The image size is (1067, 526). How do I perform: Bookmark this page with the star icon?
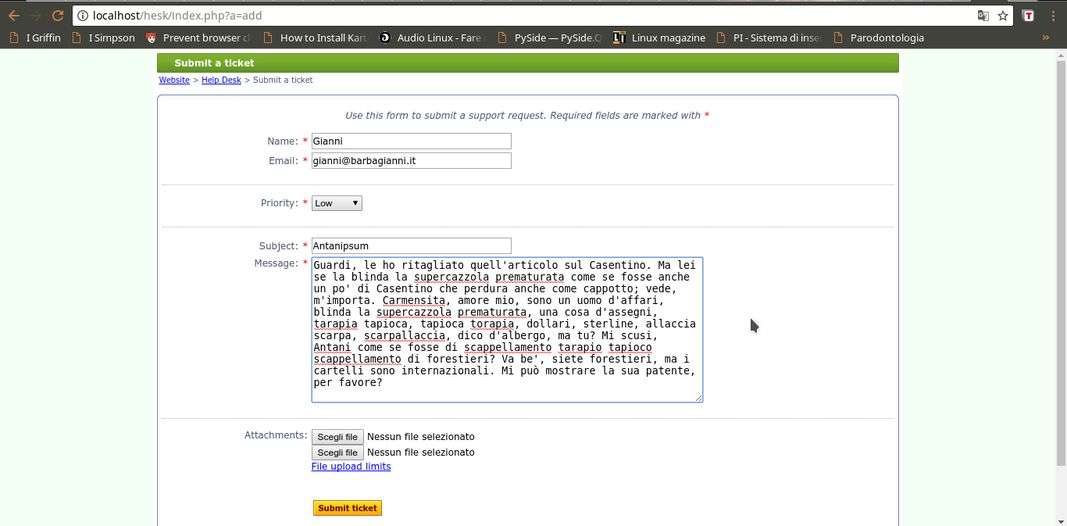coord(1002,16)
